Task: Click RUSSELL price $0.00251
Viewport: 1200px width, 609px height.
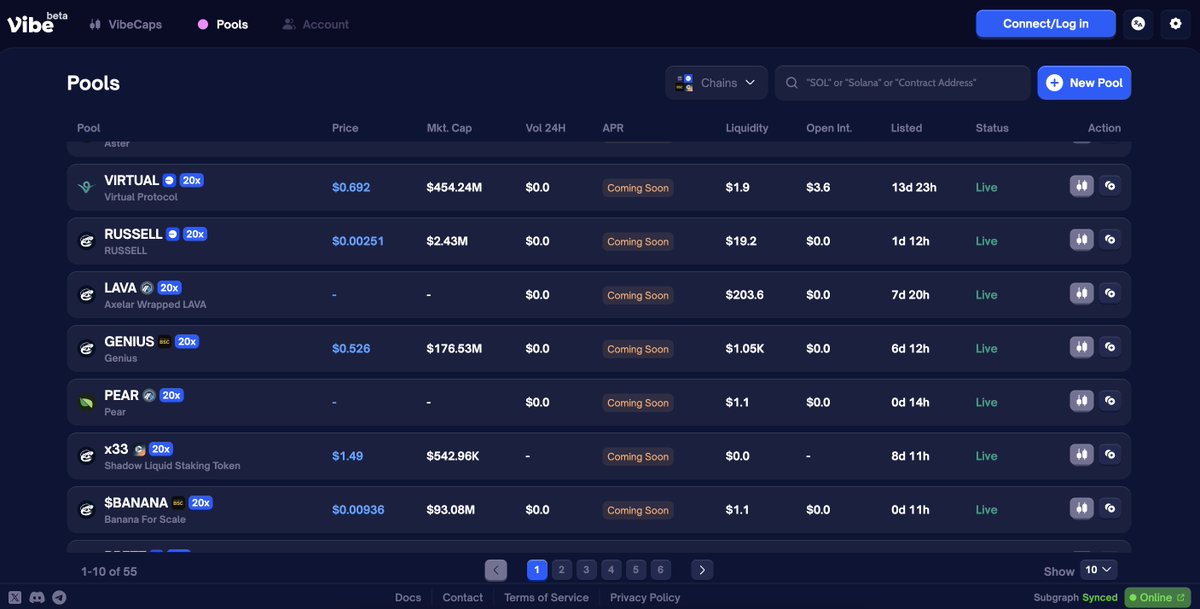Action: tap(358, 241)
